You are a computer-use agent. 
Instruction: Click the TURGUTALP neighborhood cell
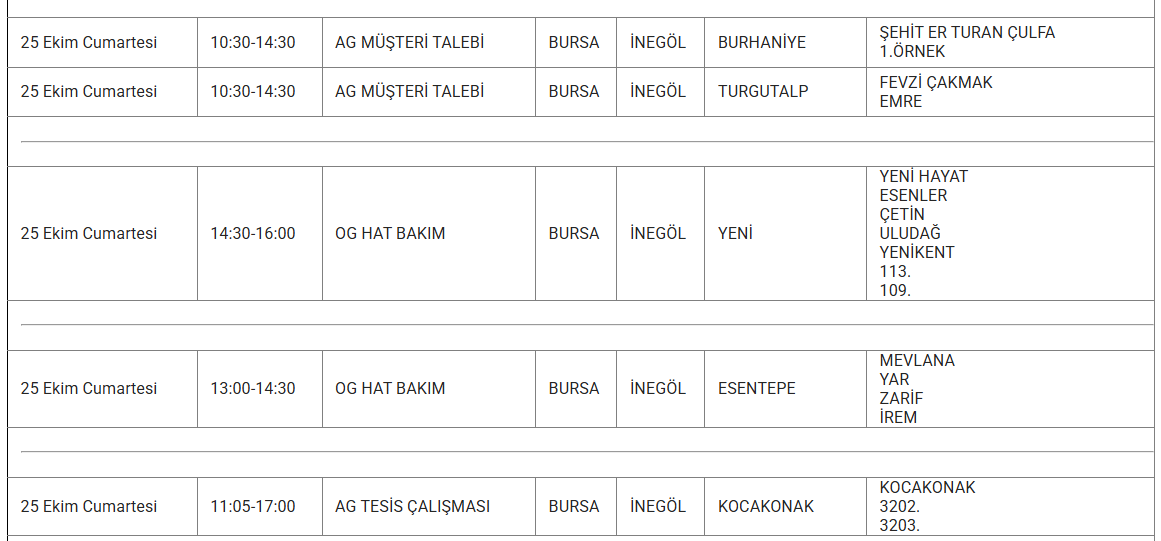click(763, 91)
